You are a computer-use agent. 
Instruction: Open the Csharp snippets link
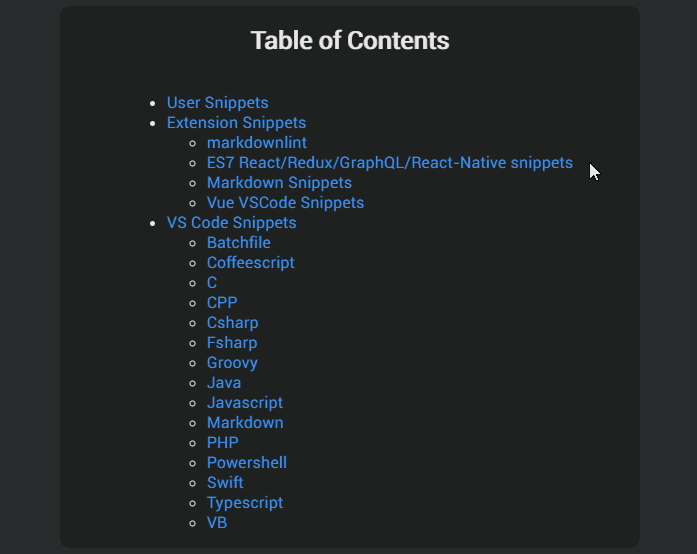tap(232, 323)
